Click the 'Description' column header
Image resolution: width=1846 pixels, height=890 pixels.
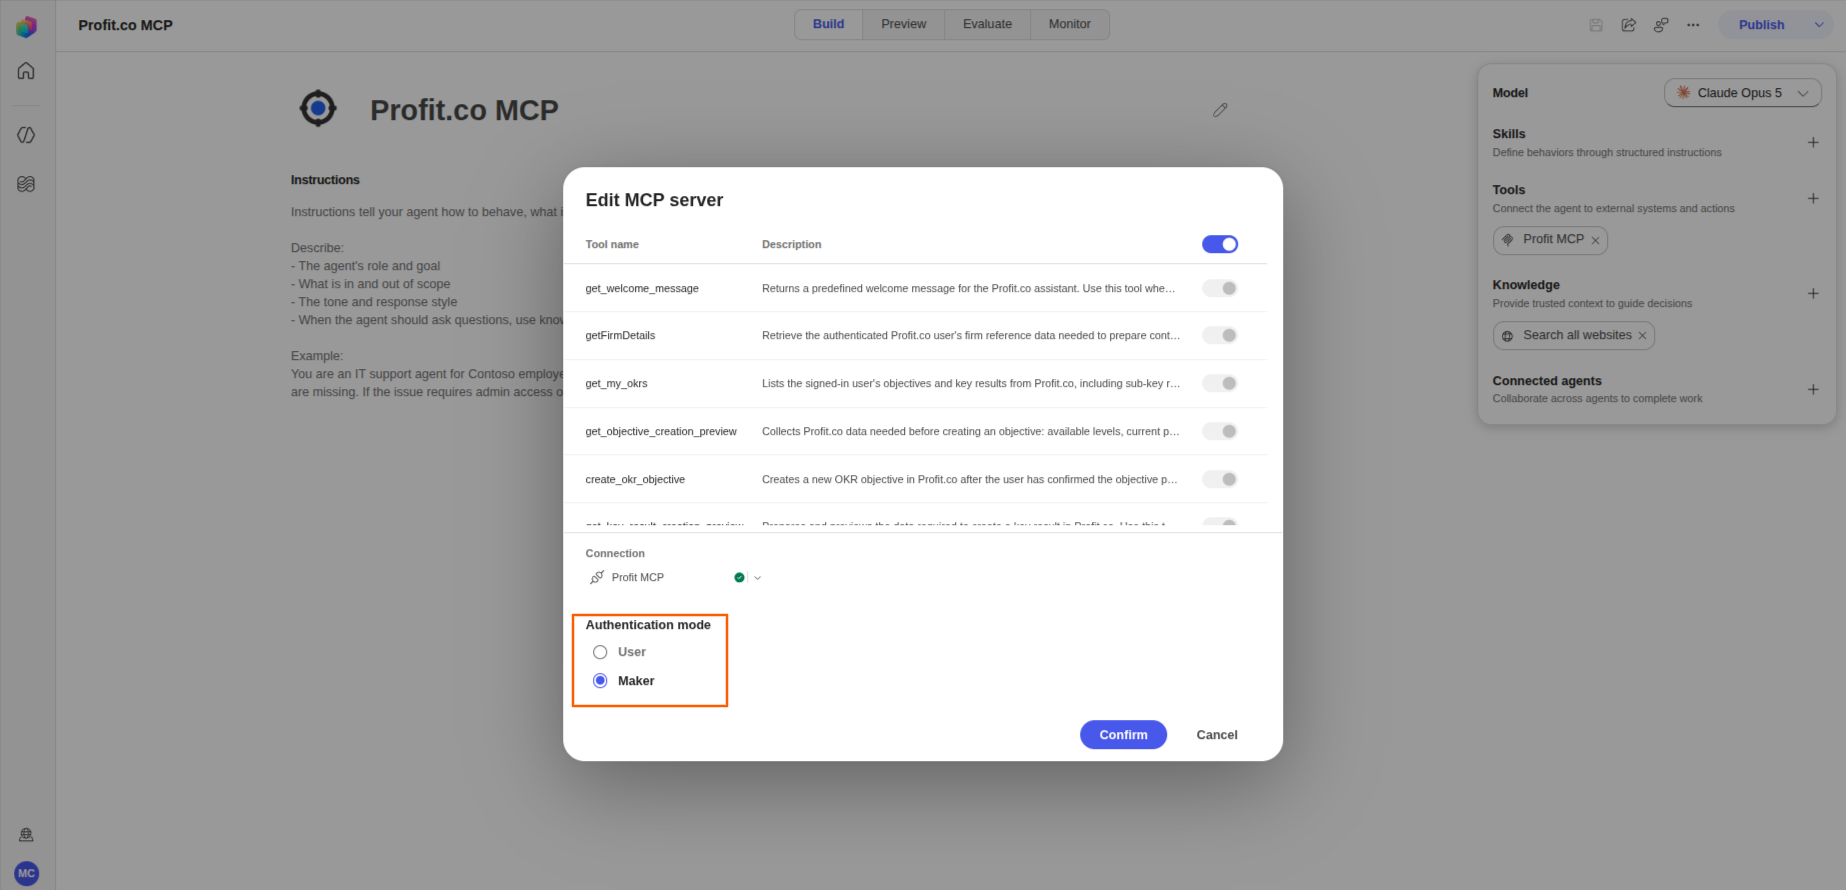tap(791, 244)
